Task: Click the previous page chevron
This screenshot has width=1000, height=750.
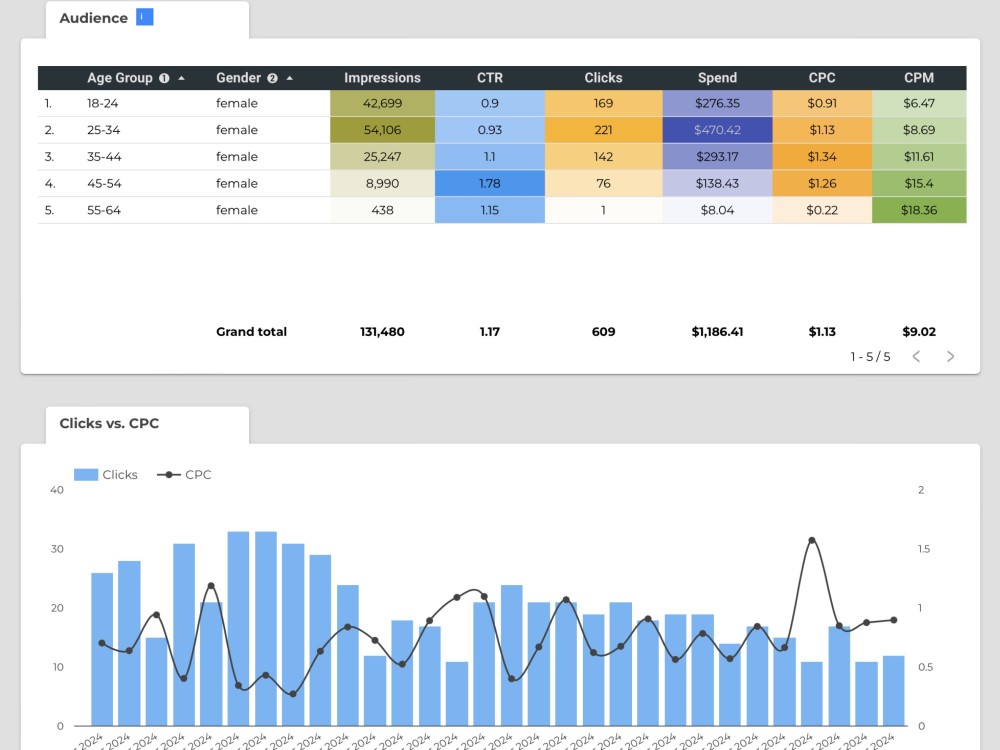Action: tap(916, 356)
